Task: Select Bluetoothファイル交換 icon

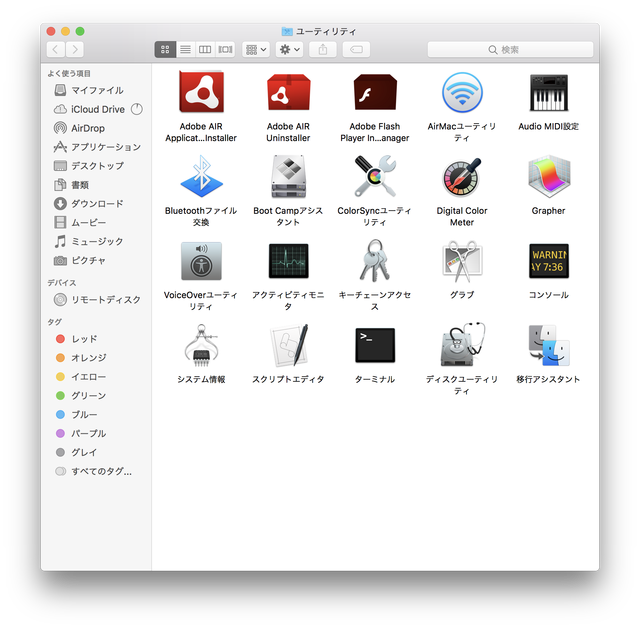Action: point(201,176)
